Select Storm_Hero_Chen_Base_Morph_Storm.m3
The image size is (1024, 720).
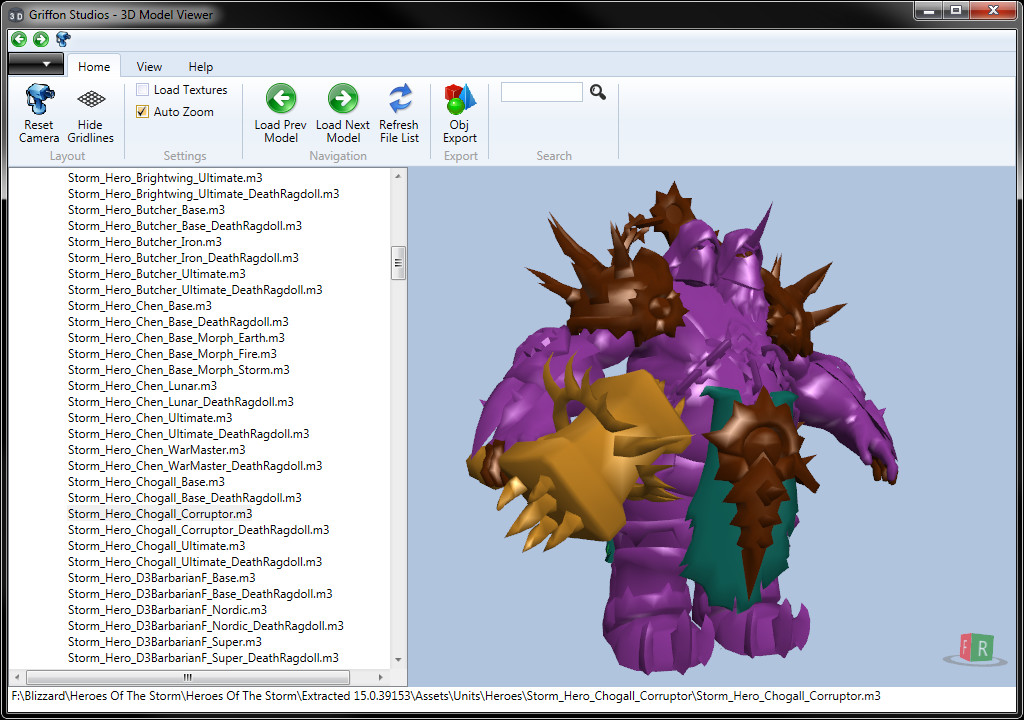[x=179, y=370]
